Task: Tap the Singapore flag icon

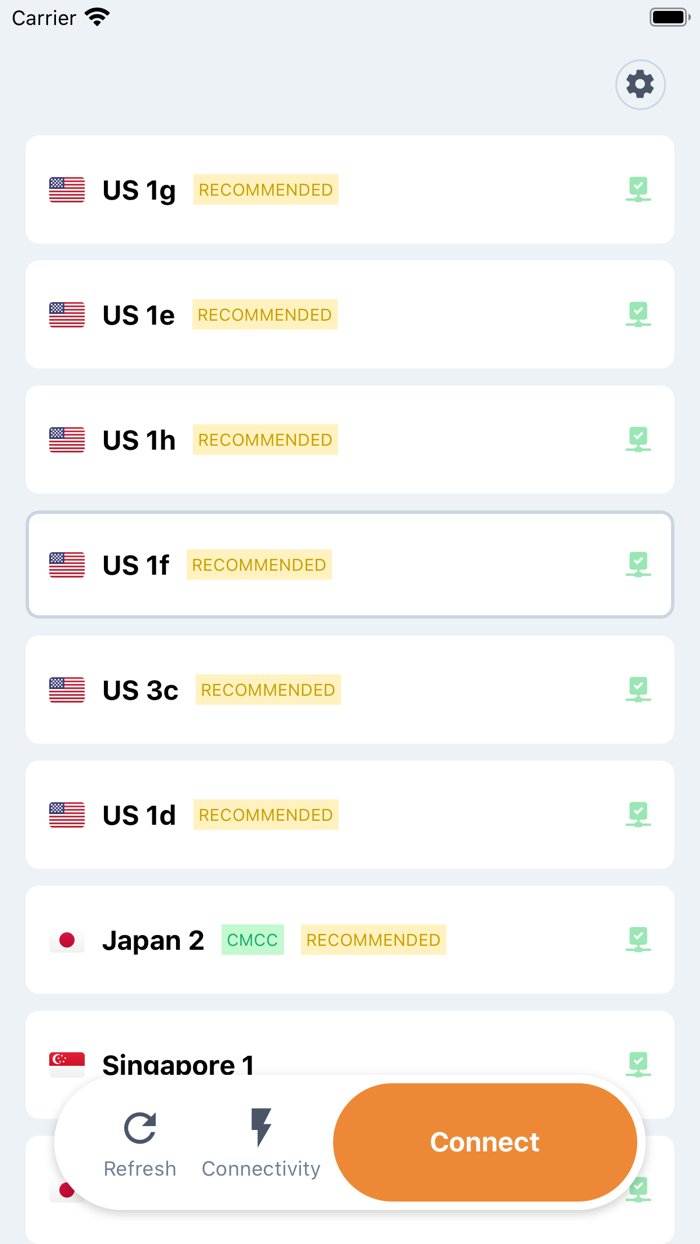Action: point(66,1064)
